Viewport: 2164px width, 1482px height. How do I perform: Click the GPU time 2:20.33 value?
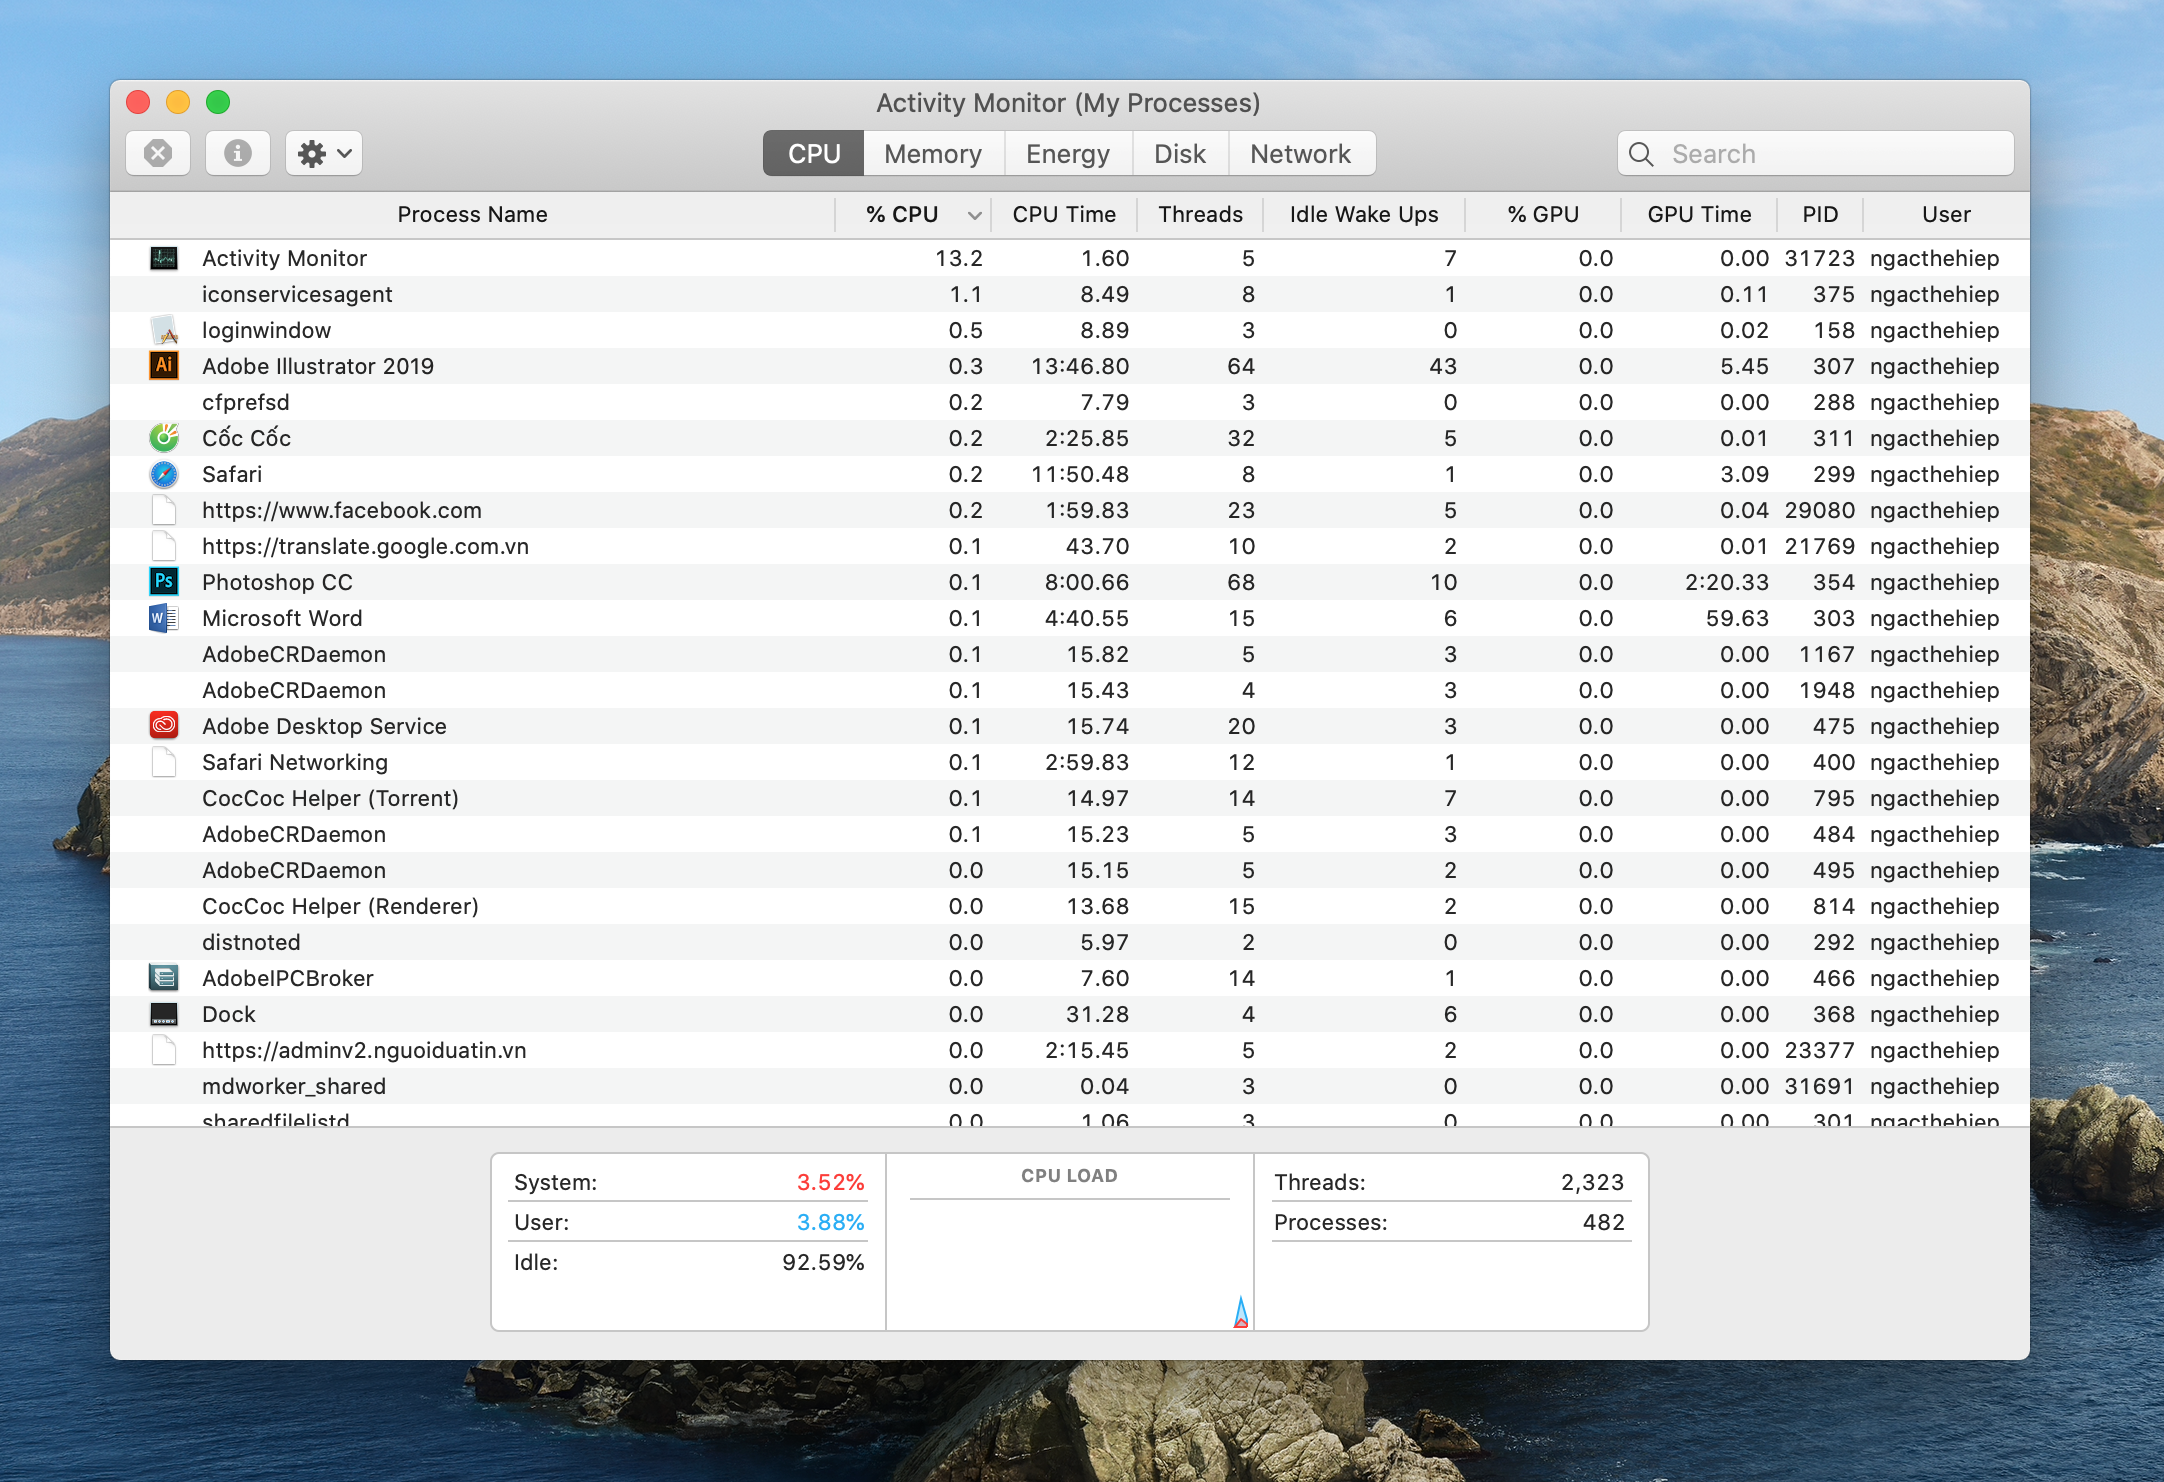[x=1727, y=582]
